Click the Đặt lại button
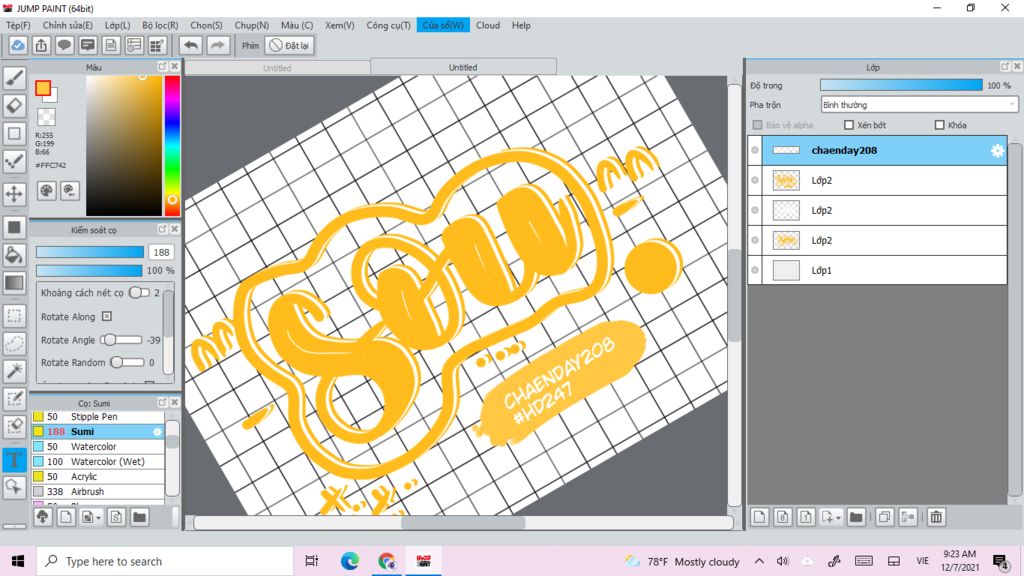The width and height of the screenshot is (1024, 576). click(290, 45)
